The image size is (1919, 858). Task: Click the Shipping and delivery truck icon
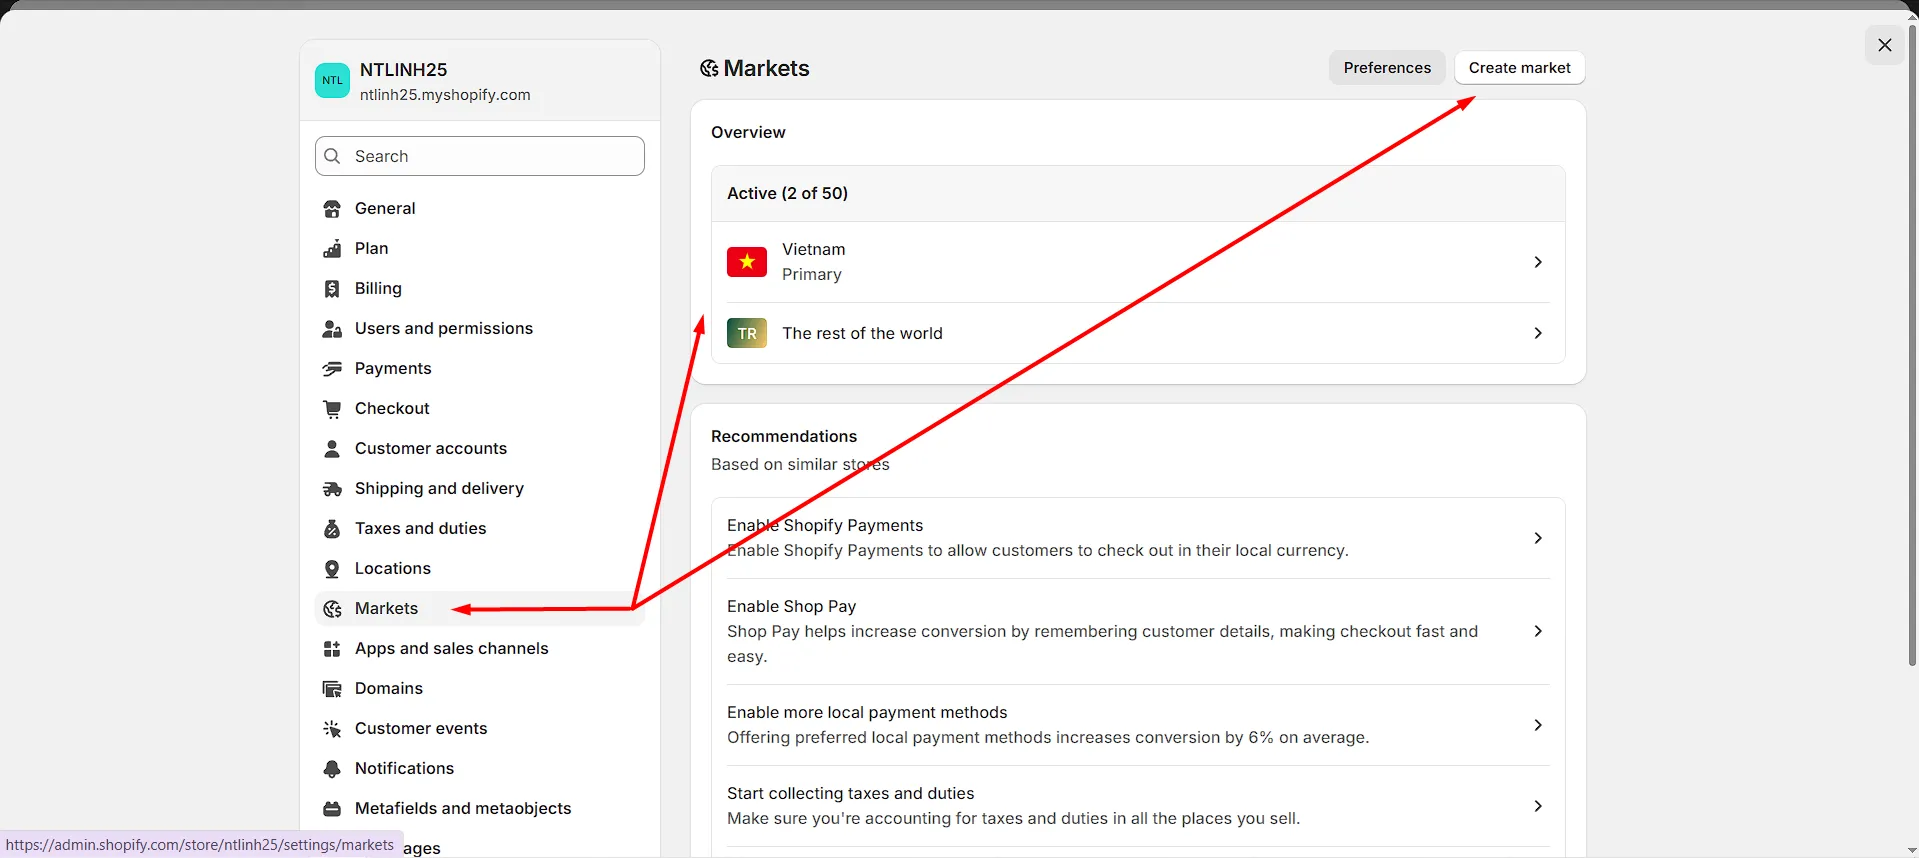(x=332, y=489)
